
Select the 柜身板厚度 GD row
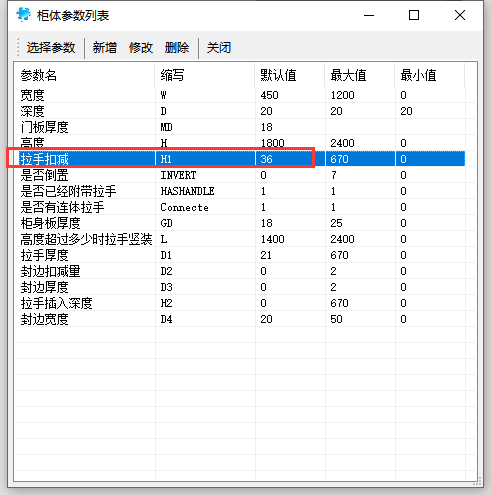pos(240,223)
